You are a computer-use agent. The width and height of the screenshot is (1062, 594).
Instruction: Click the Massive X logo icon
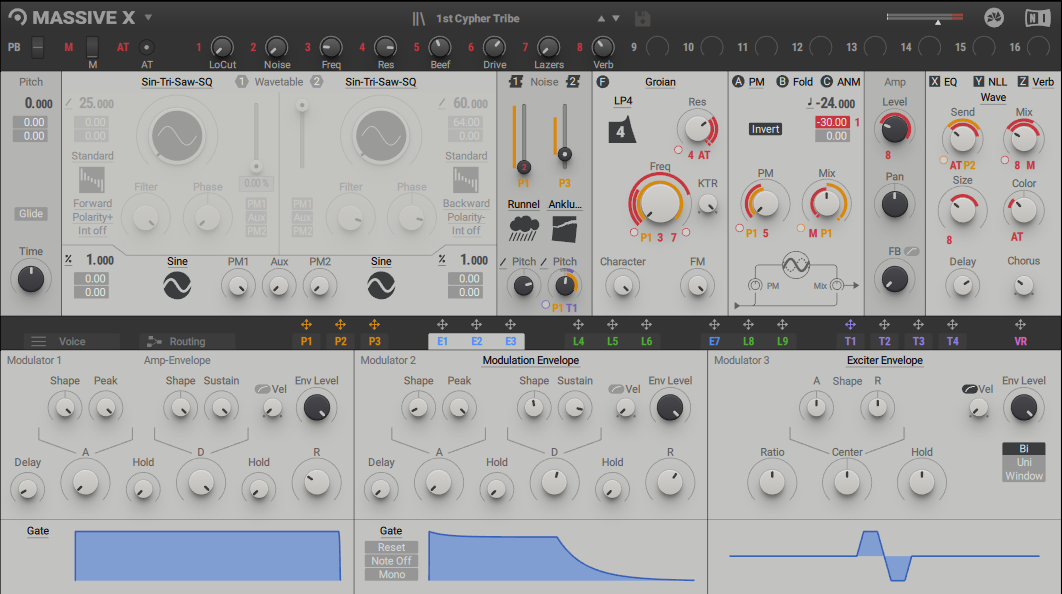pyautogui.click(x=18, y=18)
